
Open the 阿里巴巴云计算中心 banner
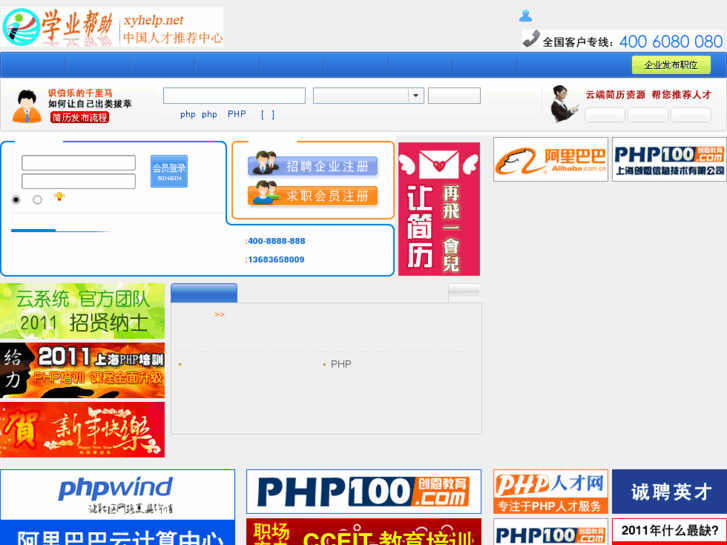coord(117,532)
